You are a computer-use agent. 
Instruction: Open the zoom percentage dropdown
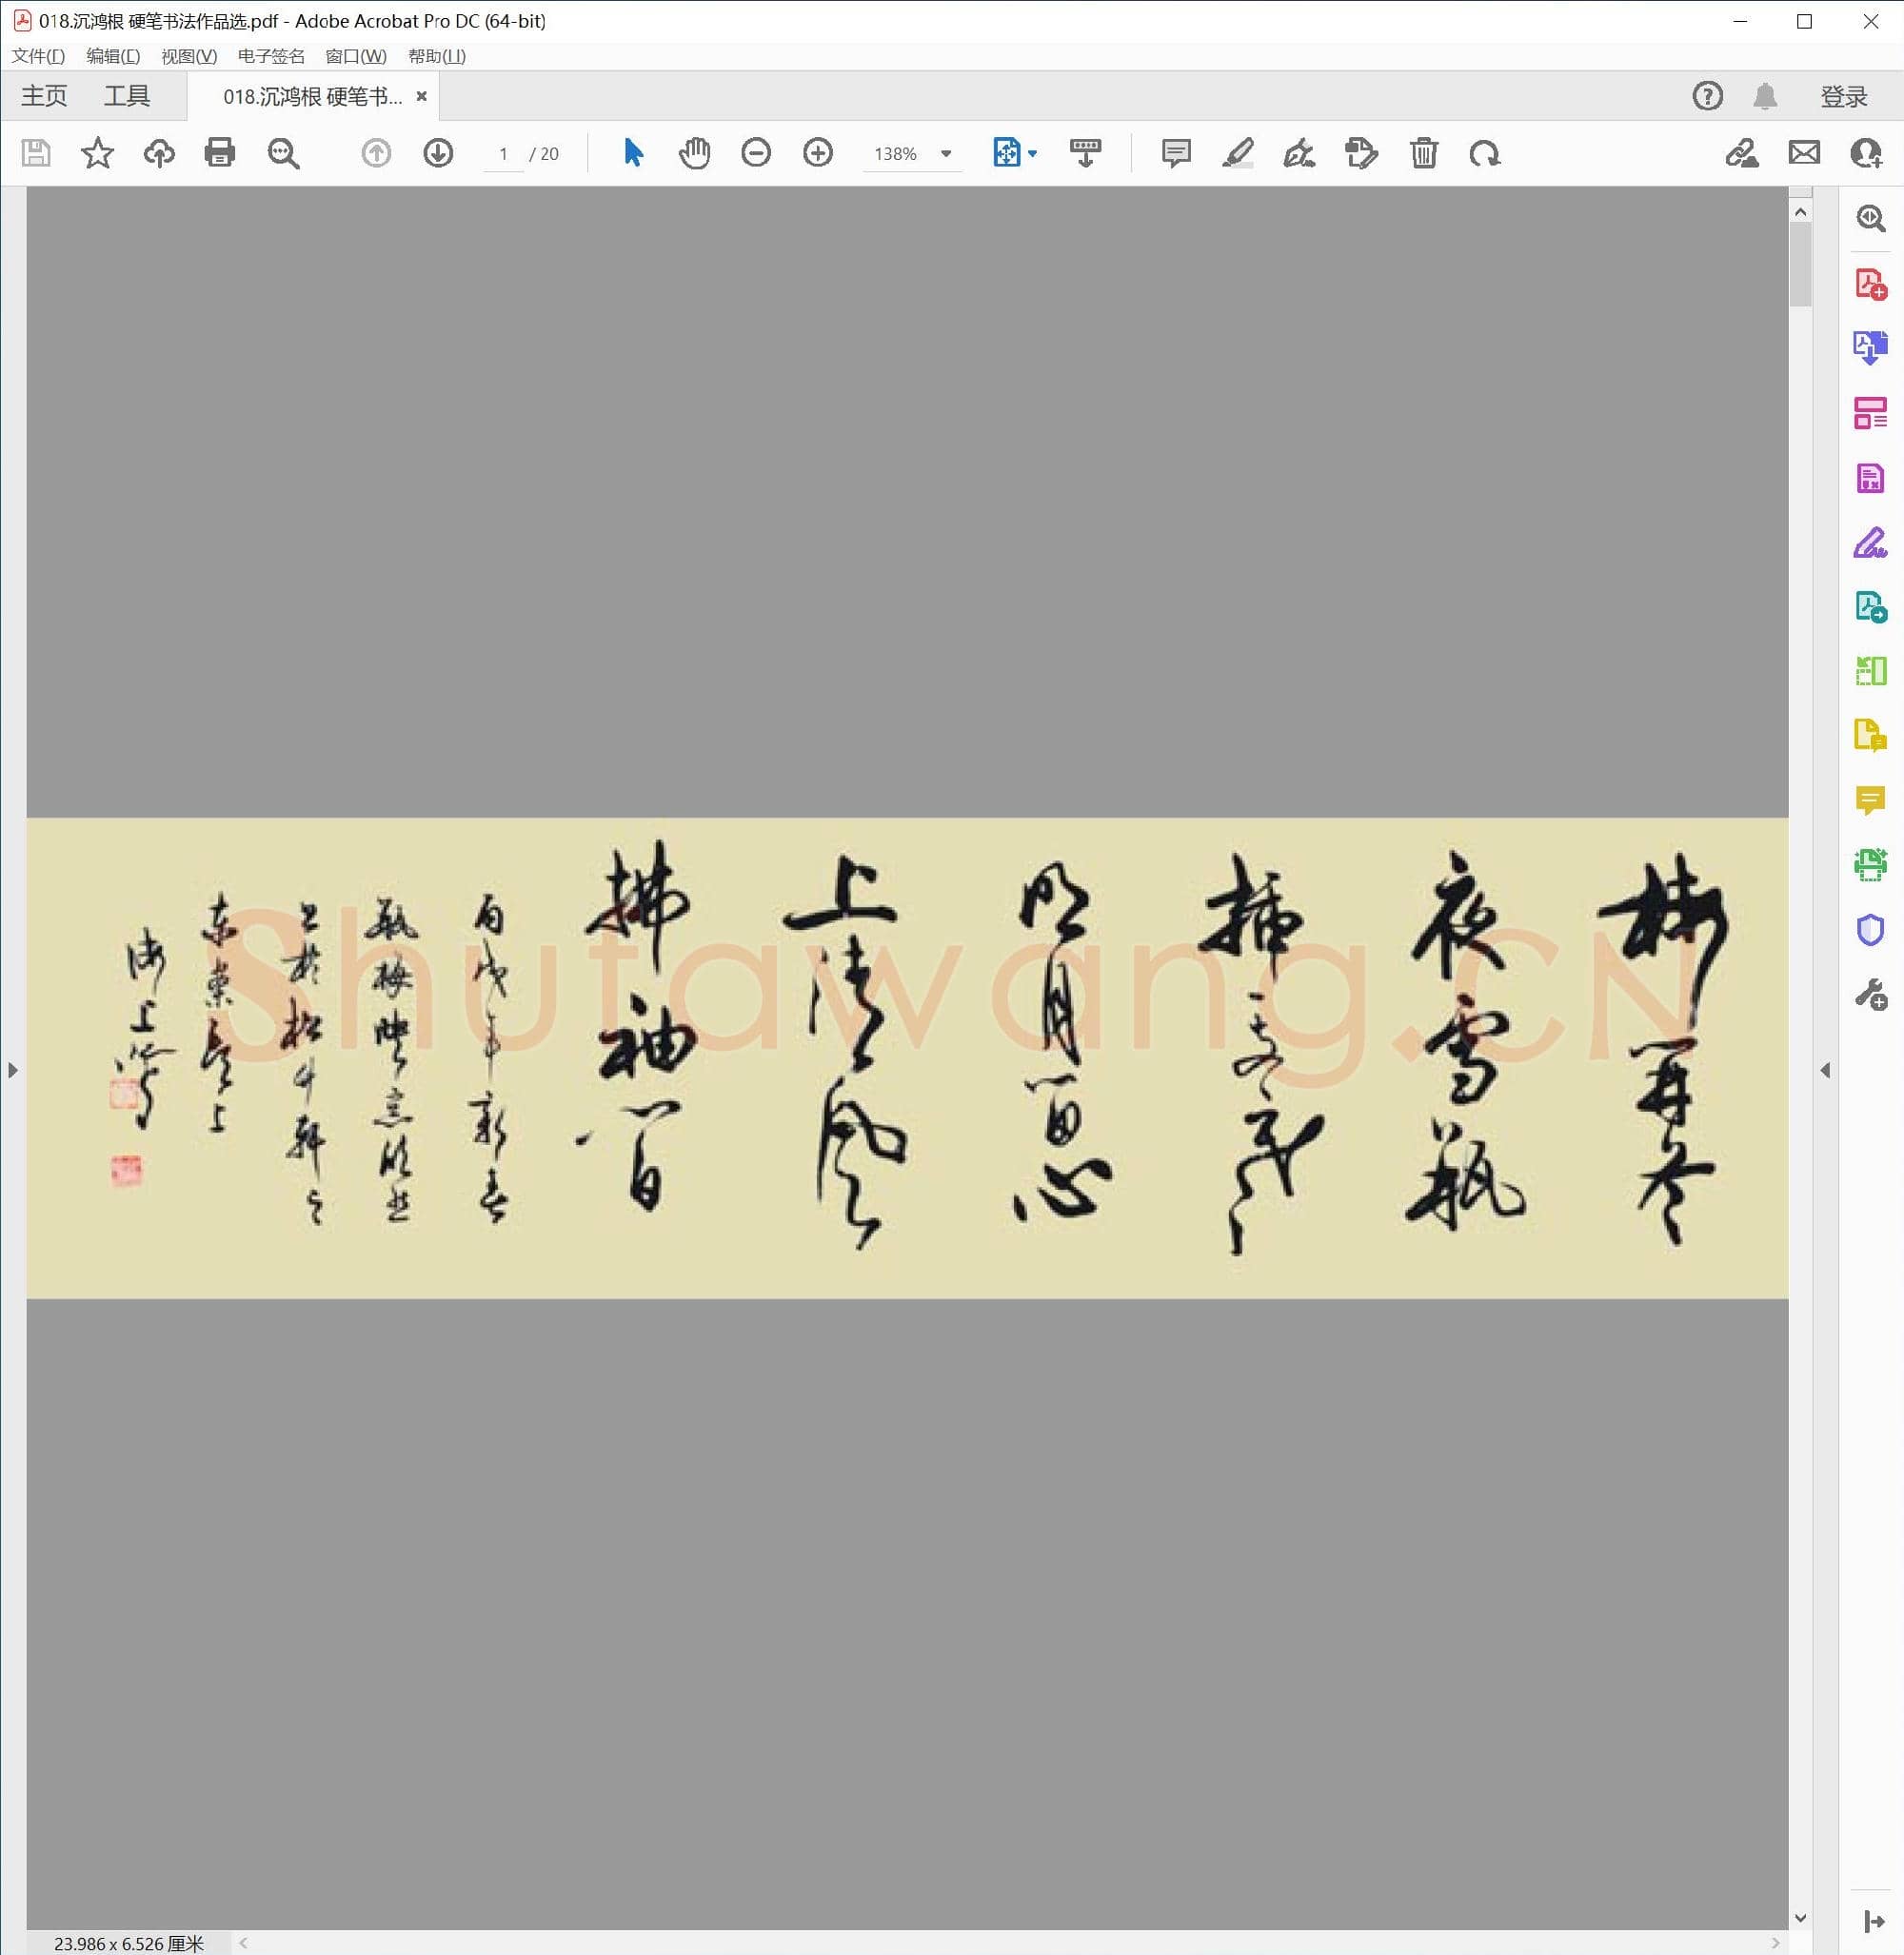944,153
